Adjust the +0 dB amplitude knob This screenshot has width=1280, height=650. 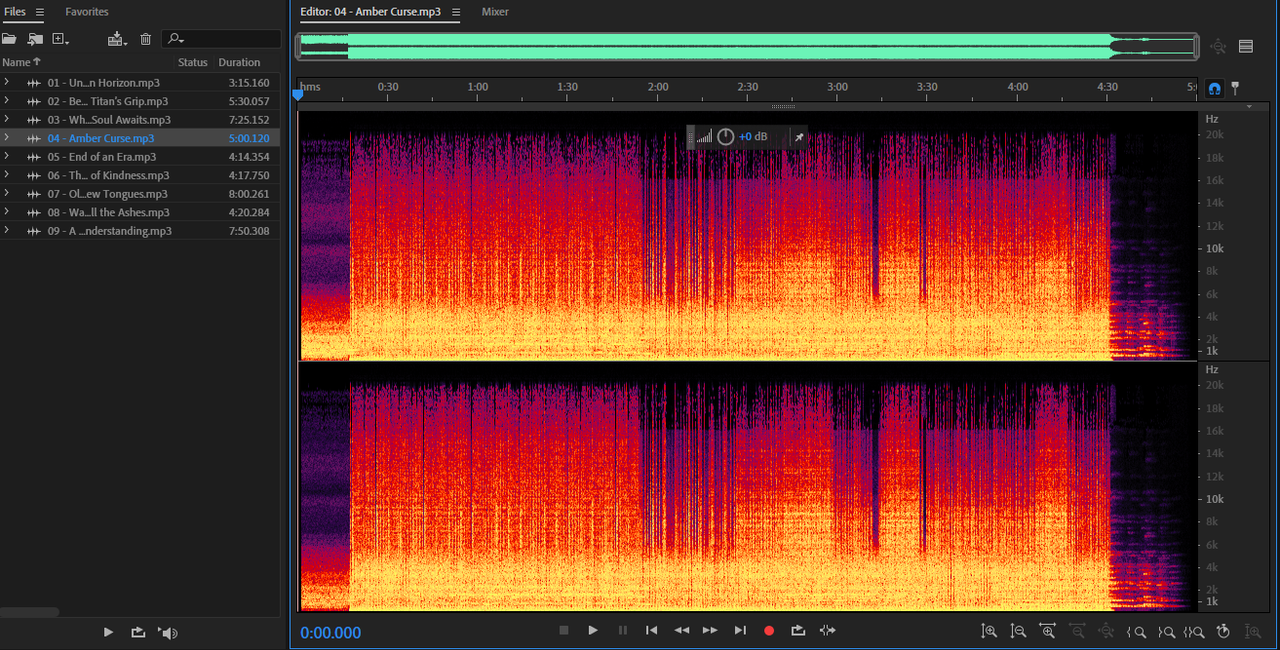pyautogui.click(x=726, y=137)
